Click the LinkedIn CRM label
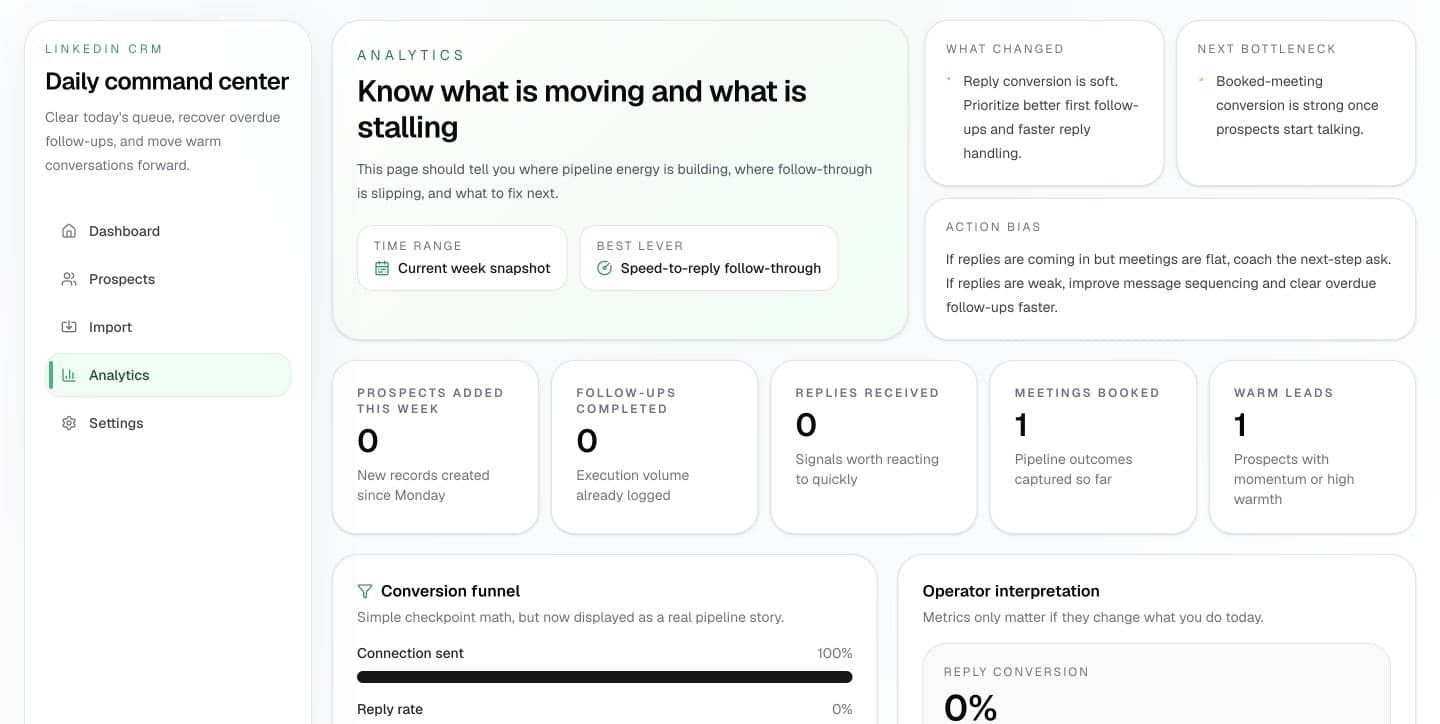Image resolution: width=1440 pixels, height=724 pixels. (104, 49)
